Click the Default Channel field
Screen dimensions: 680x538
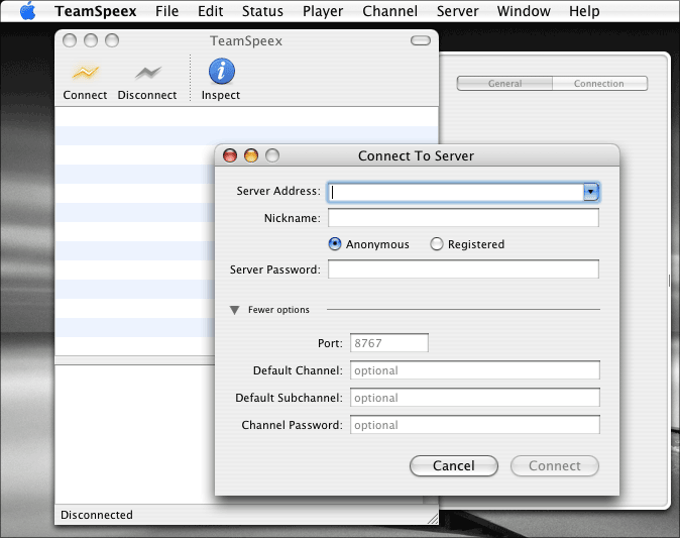[475, 370]
